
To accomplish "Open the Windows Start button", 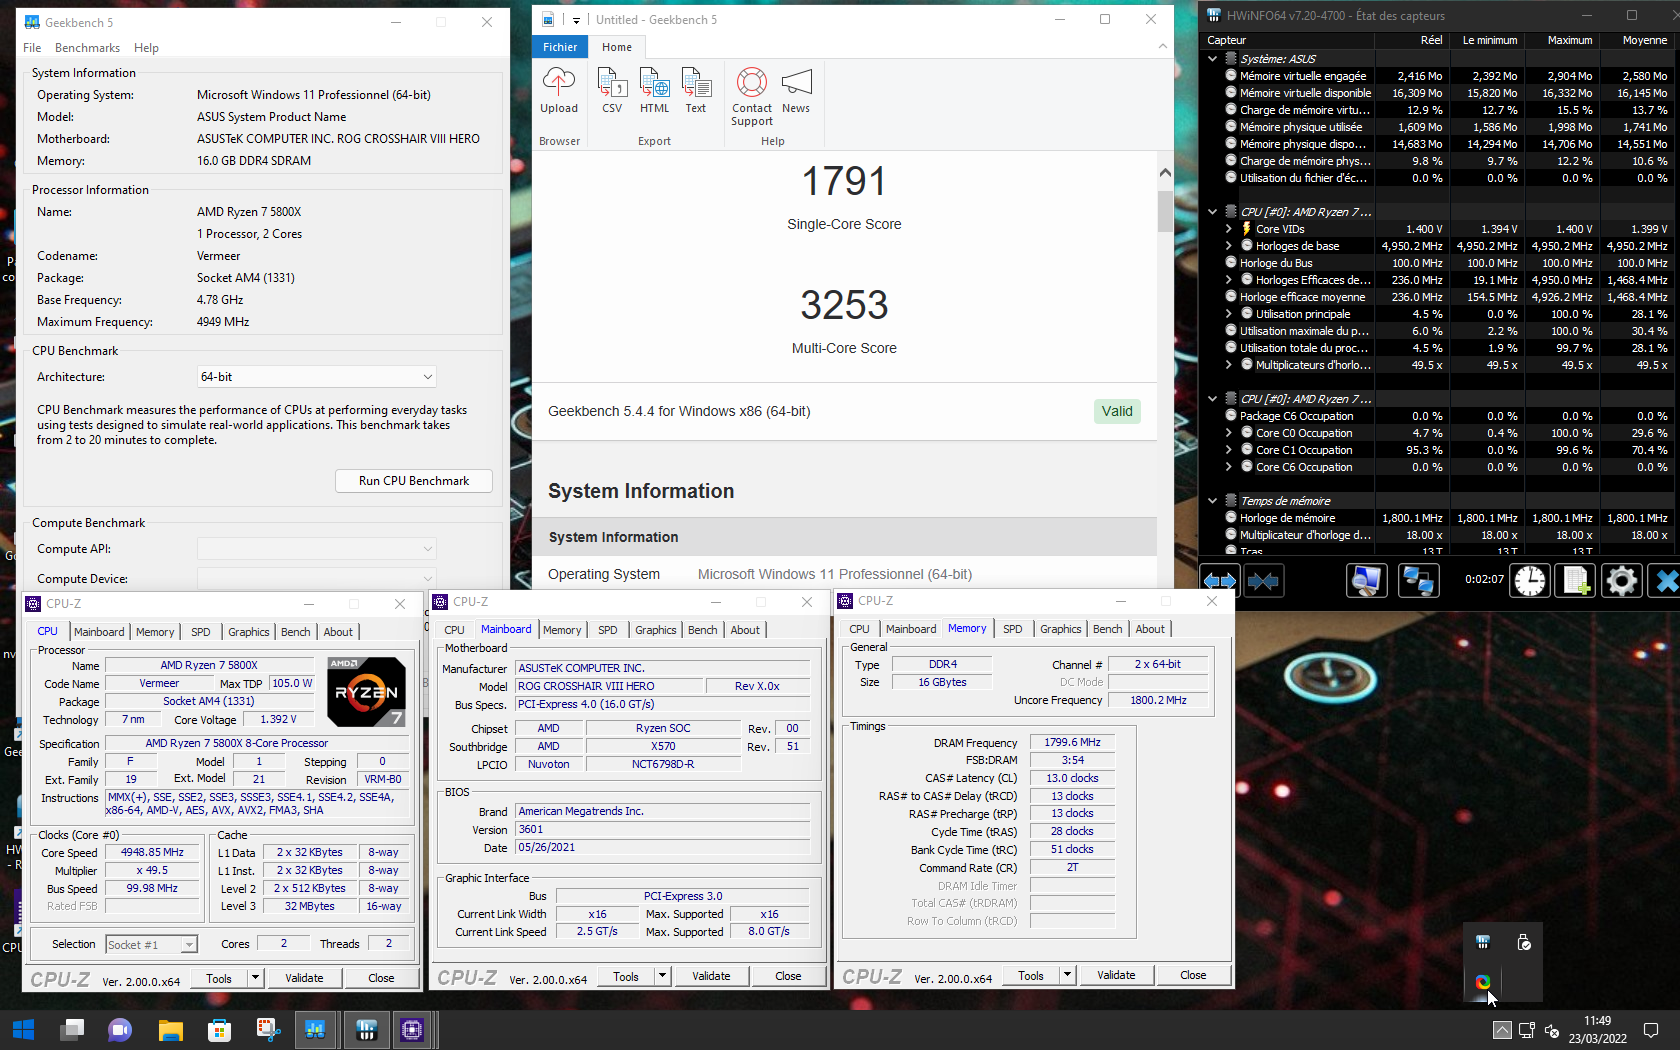I will [x=23, y=1030].
